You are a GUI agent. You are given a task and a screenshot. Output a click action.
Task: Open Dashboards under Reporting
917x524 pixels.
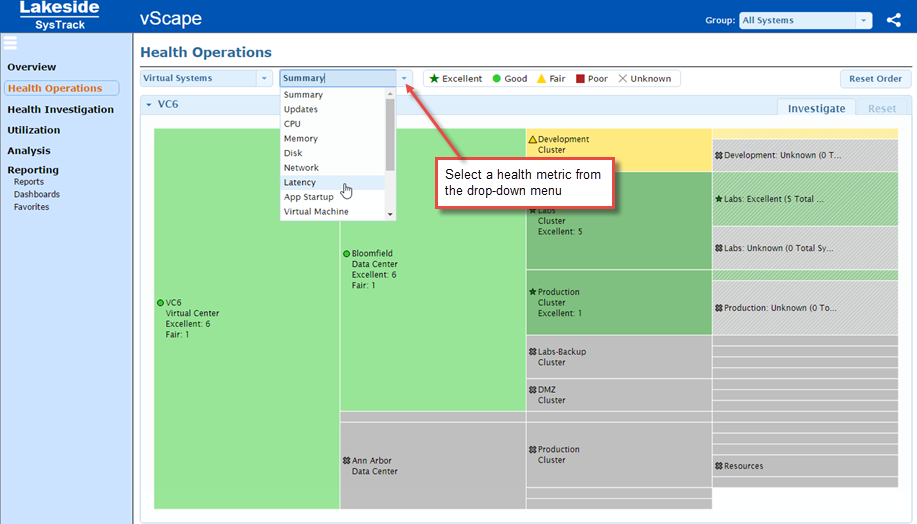point(36,194)
